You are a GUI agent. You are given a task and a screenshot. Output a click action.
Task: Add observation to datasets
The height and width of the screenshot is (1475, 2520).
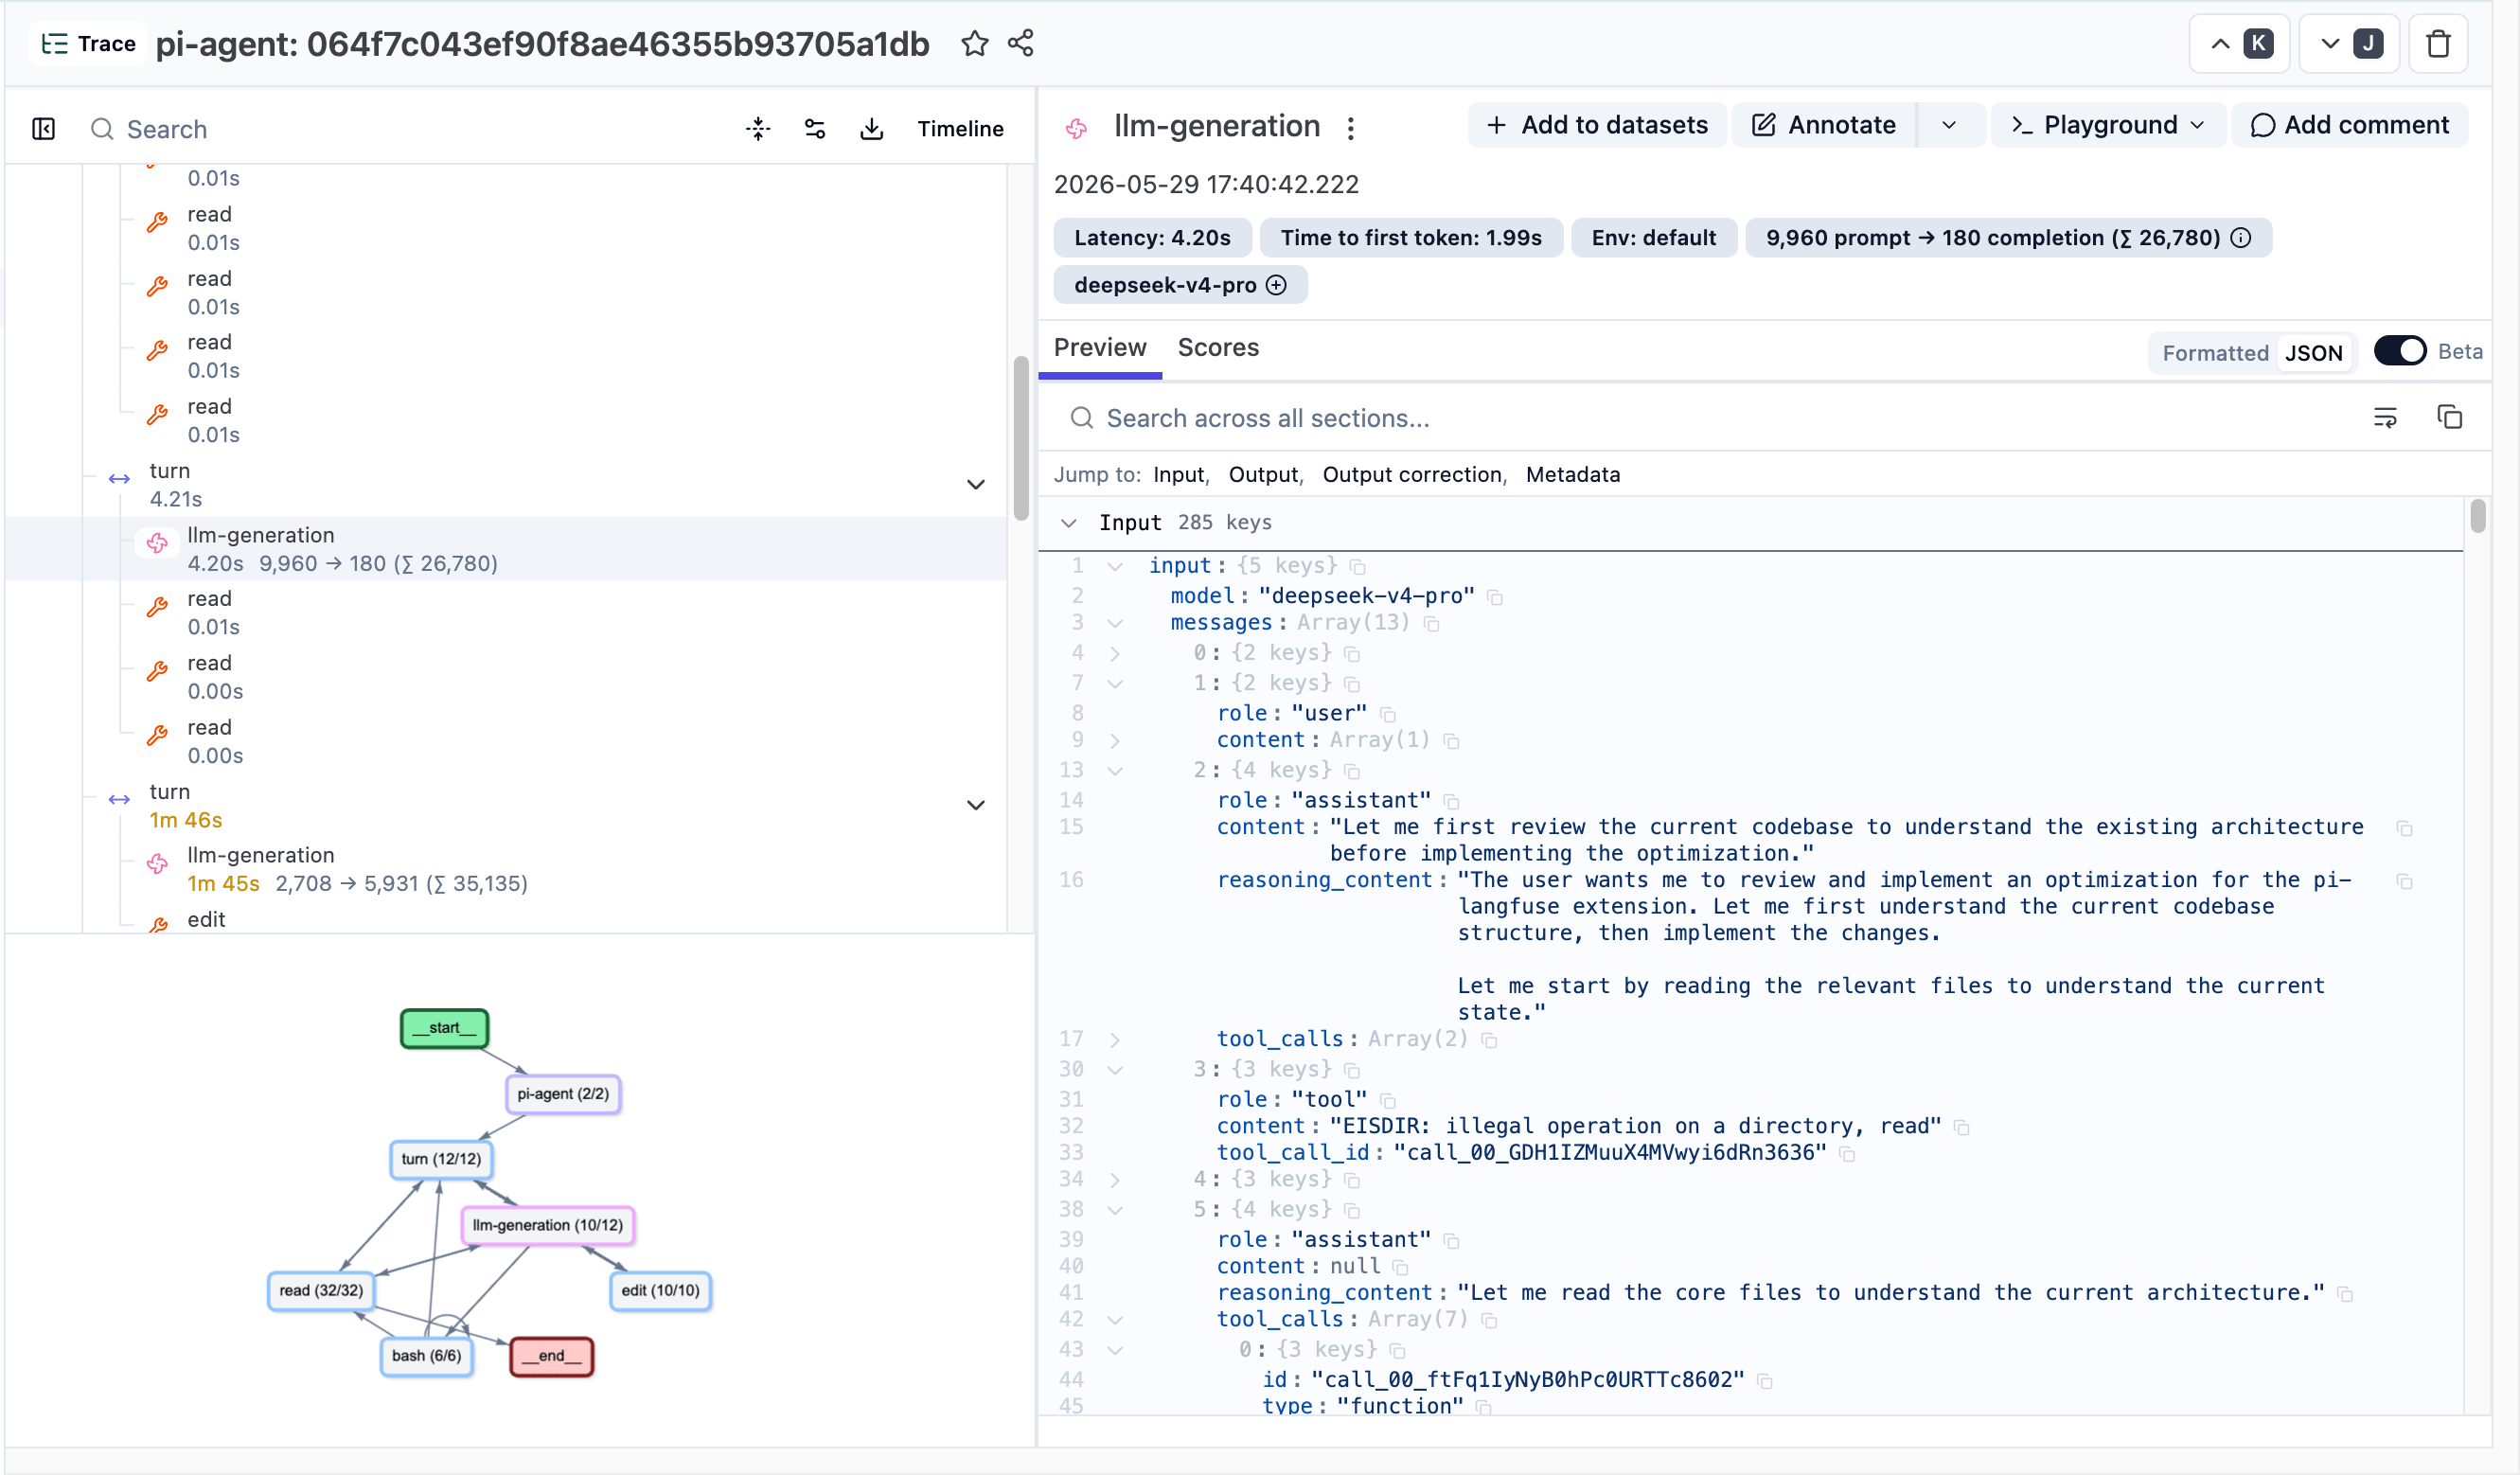[x=1596, y=125]
